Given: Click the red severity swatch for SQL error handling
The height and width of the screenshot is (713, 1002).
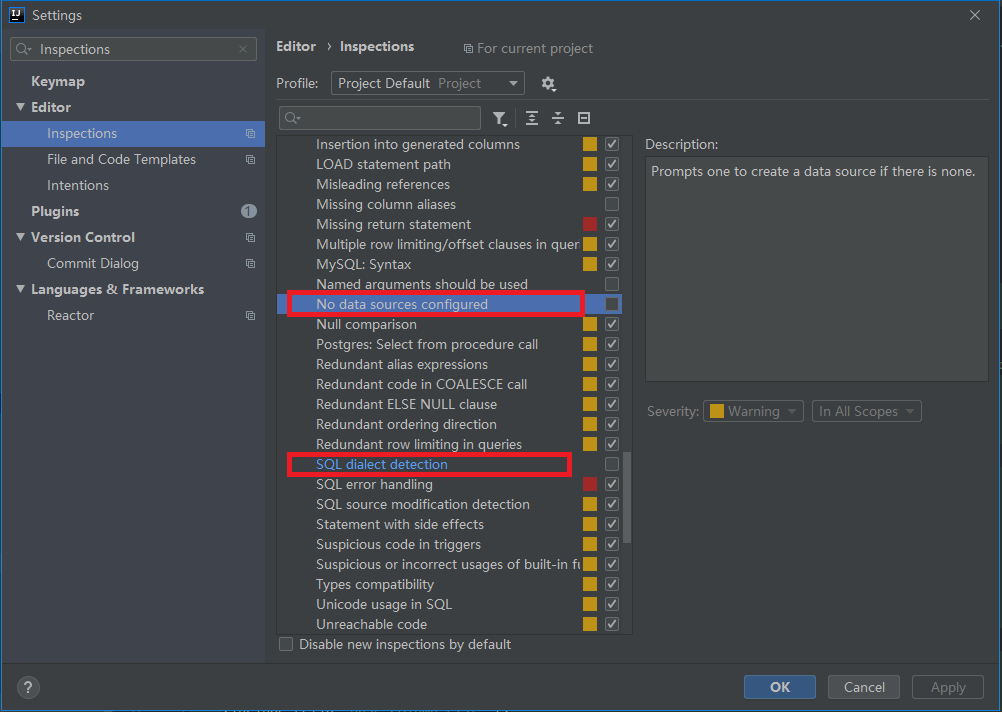Looking at the screenshot, I should 590,484.
